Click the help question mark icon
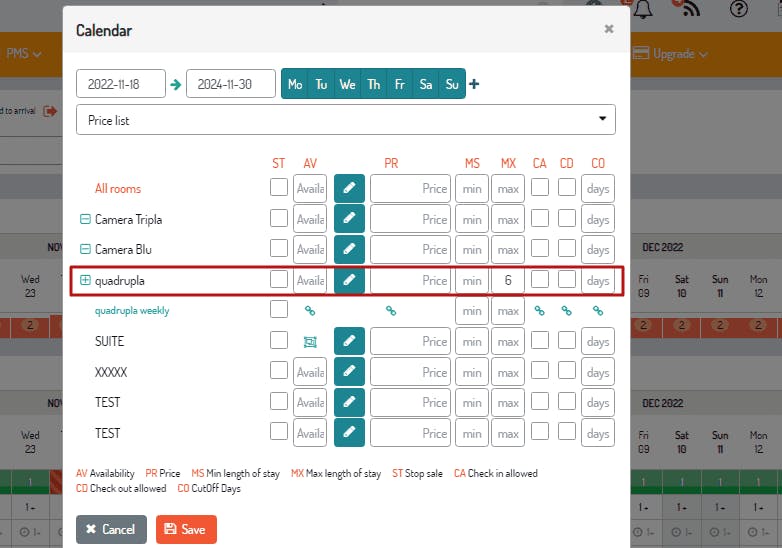 point(739,8)
